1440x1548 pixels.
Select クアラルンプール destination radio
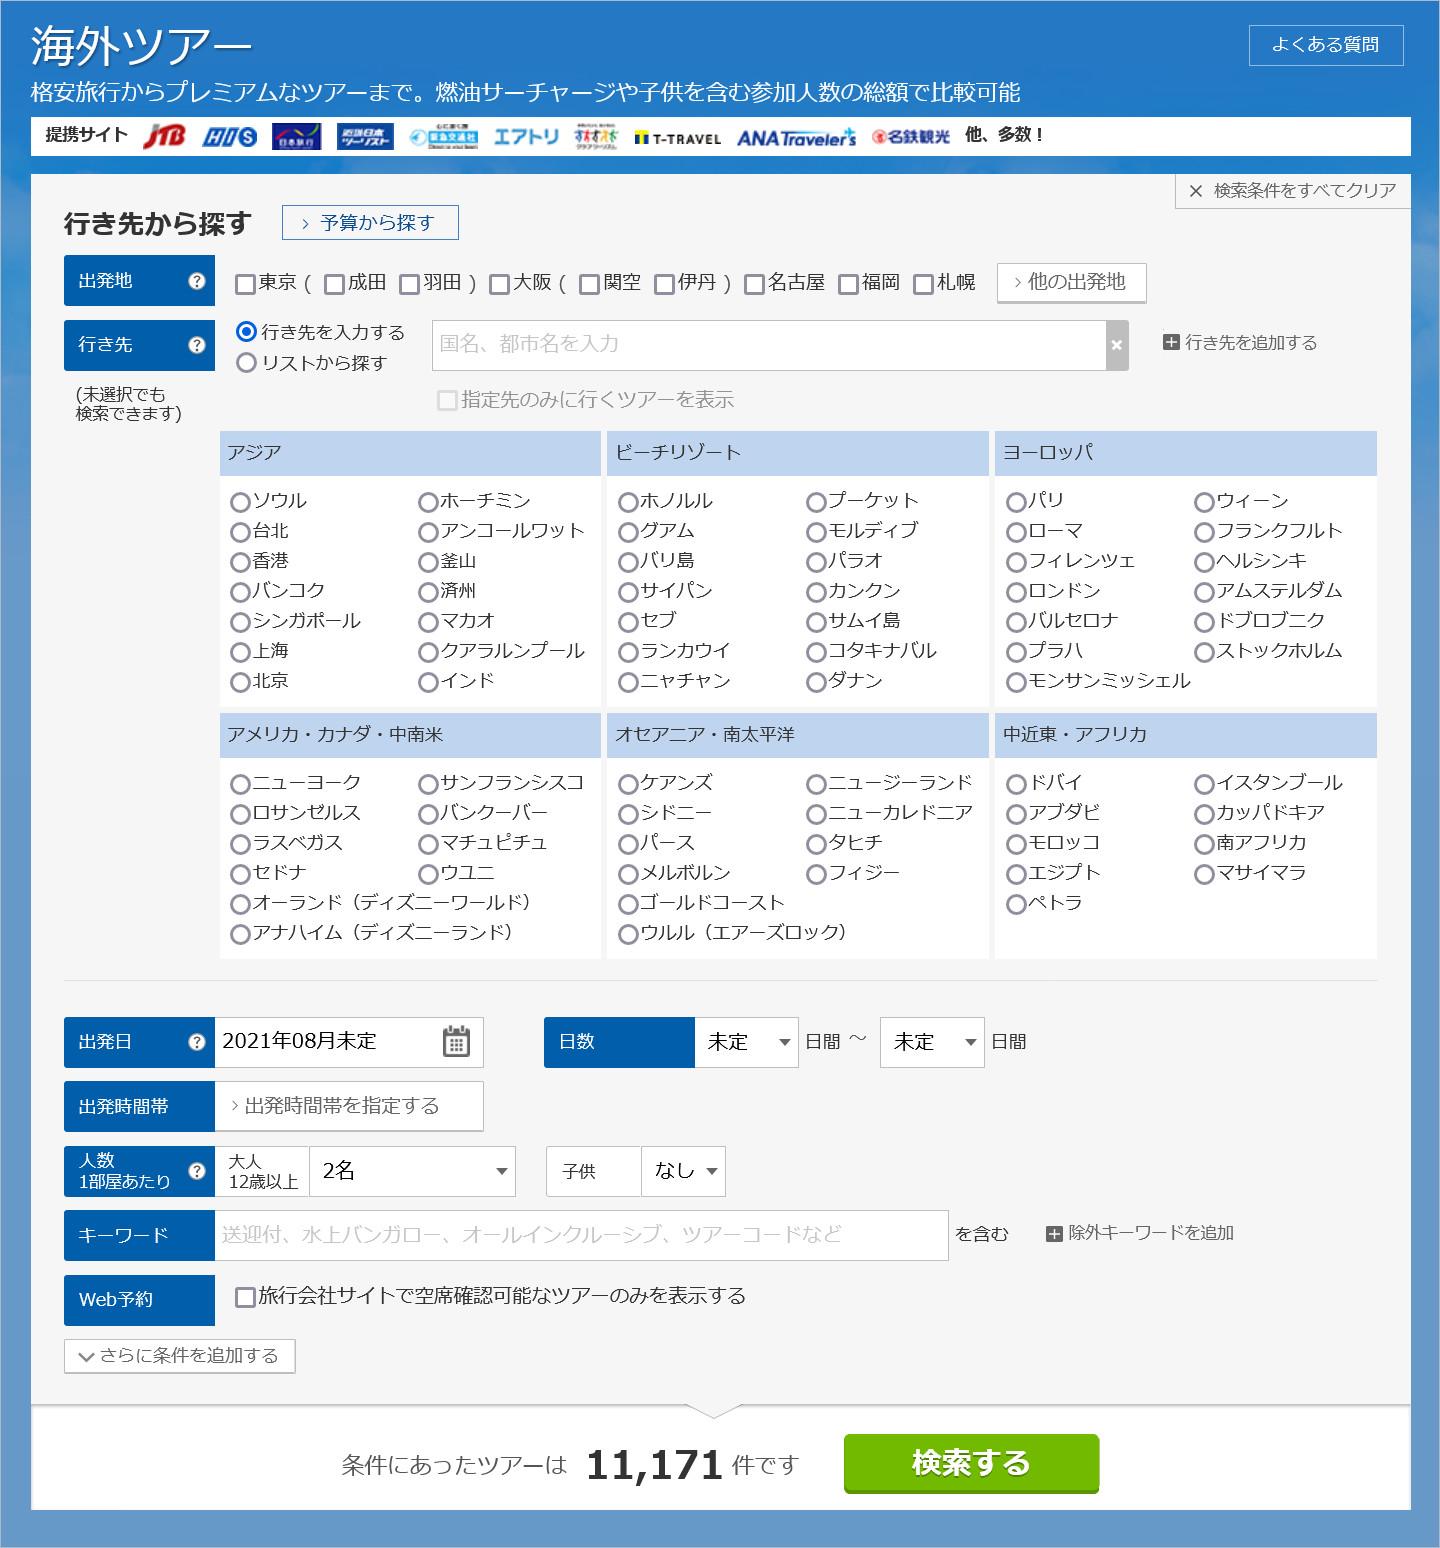tap(428, 652)
